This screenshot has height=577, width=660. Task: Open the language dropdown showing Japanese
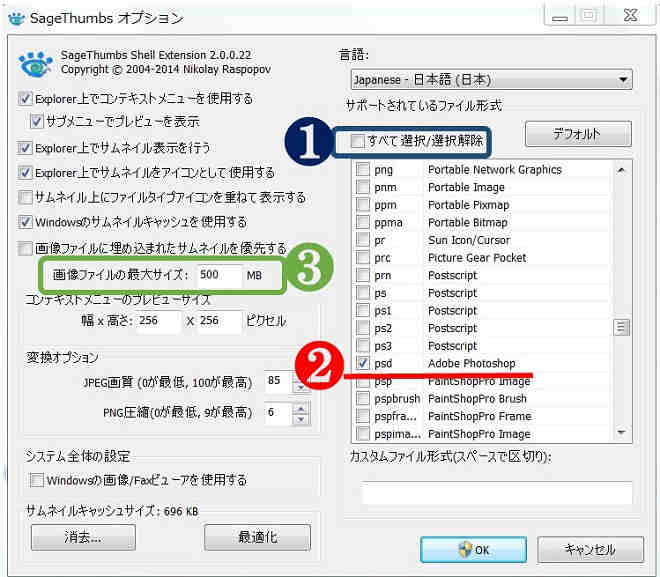[x=491, y=79]
